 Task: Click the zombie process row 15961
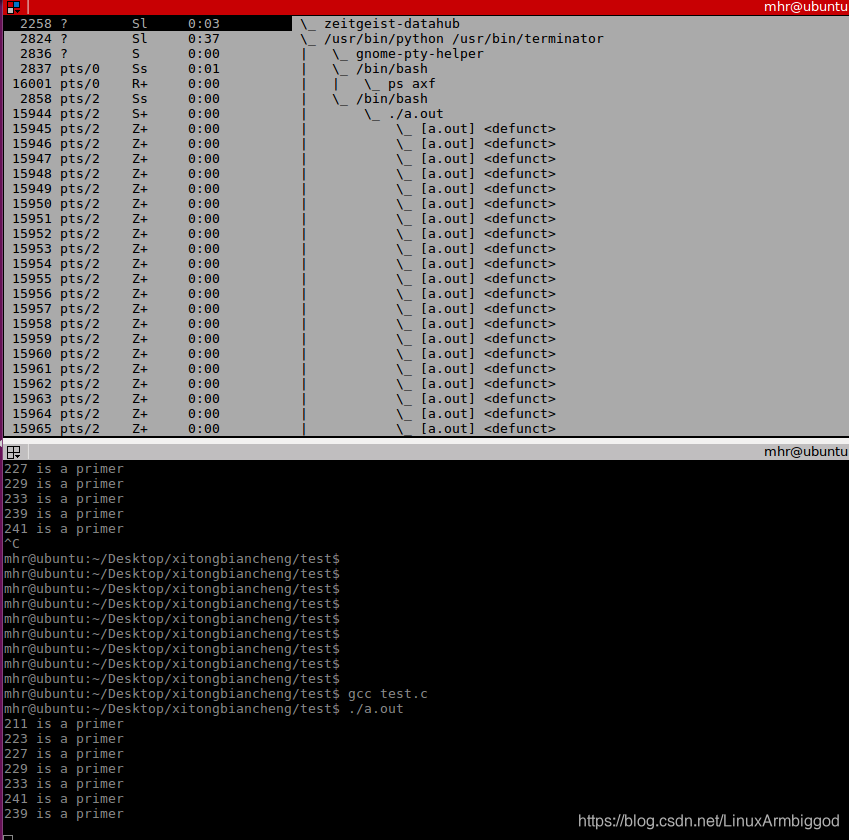point(284,369)
